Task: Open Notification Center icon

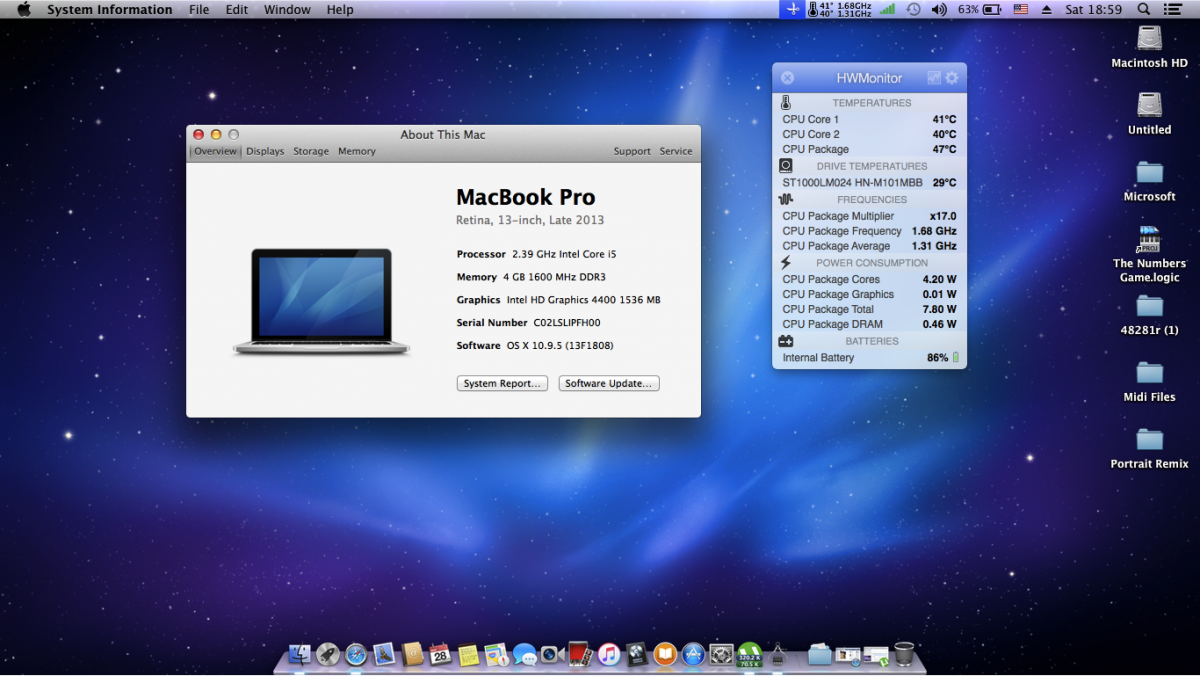Action: (1174, 9)
